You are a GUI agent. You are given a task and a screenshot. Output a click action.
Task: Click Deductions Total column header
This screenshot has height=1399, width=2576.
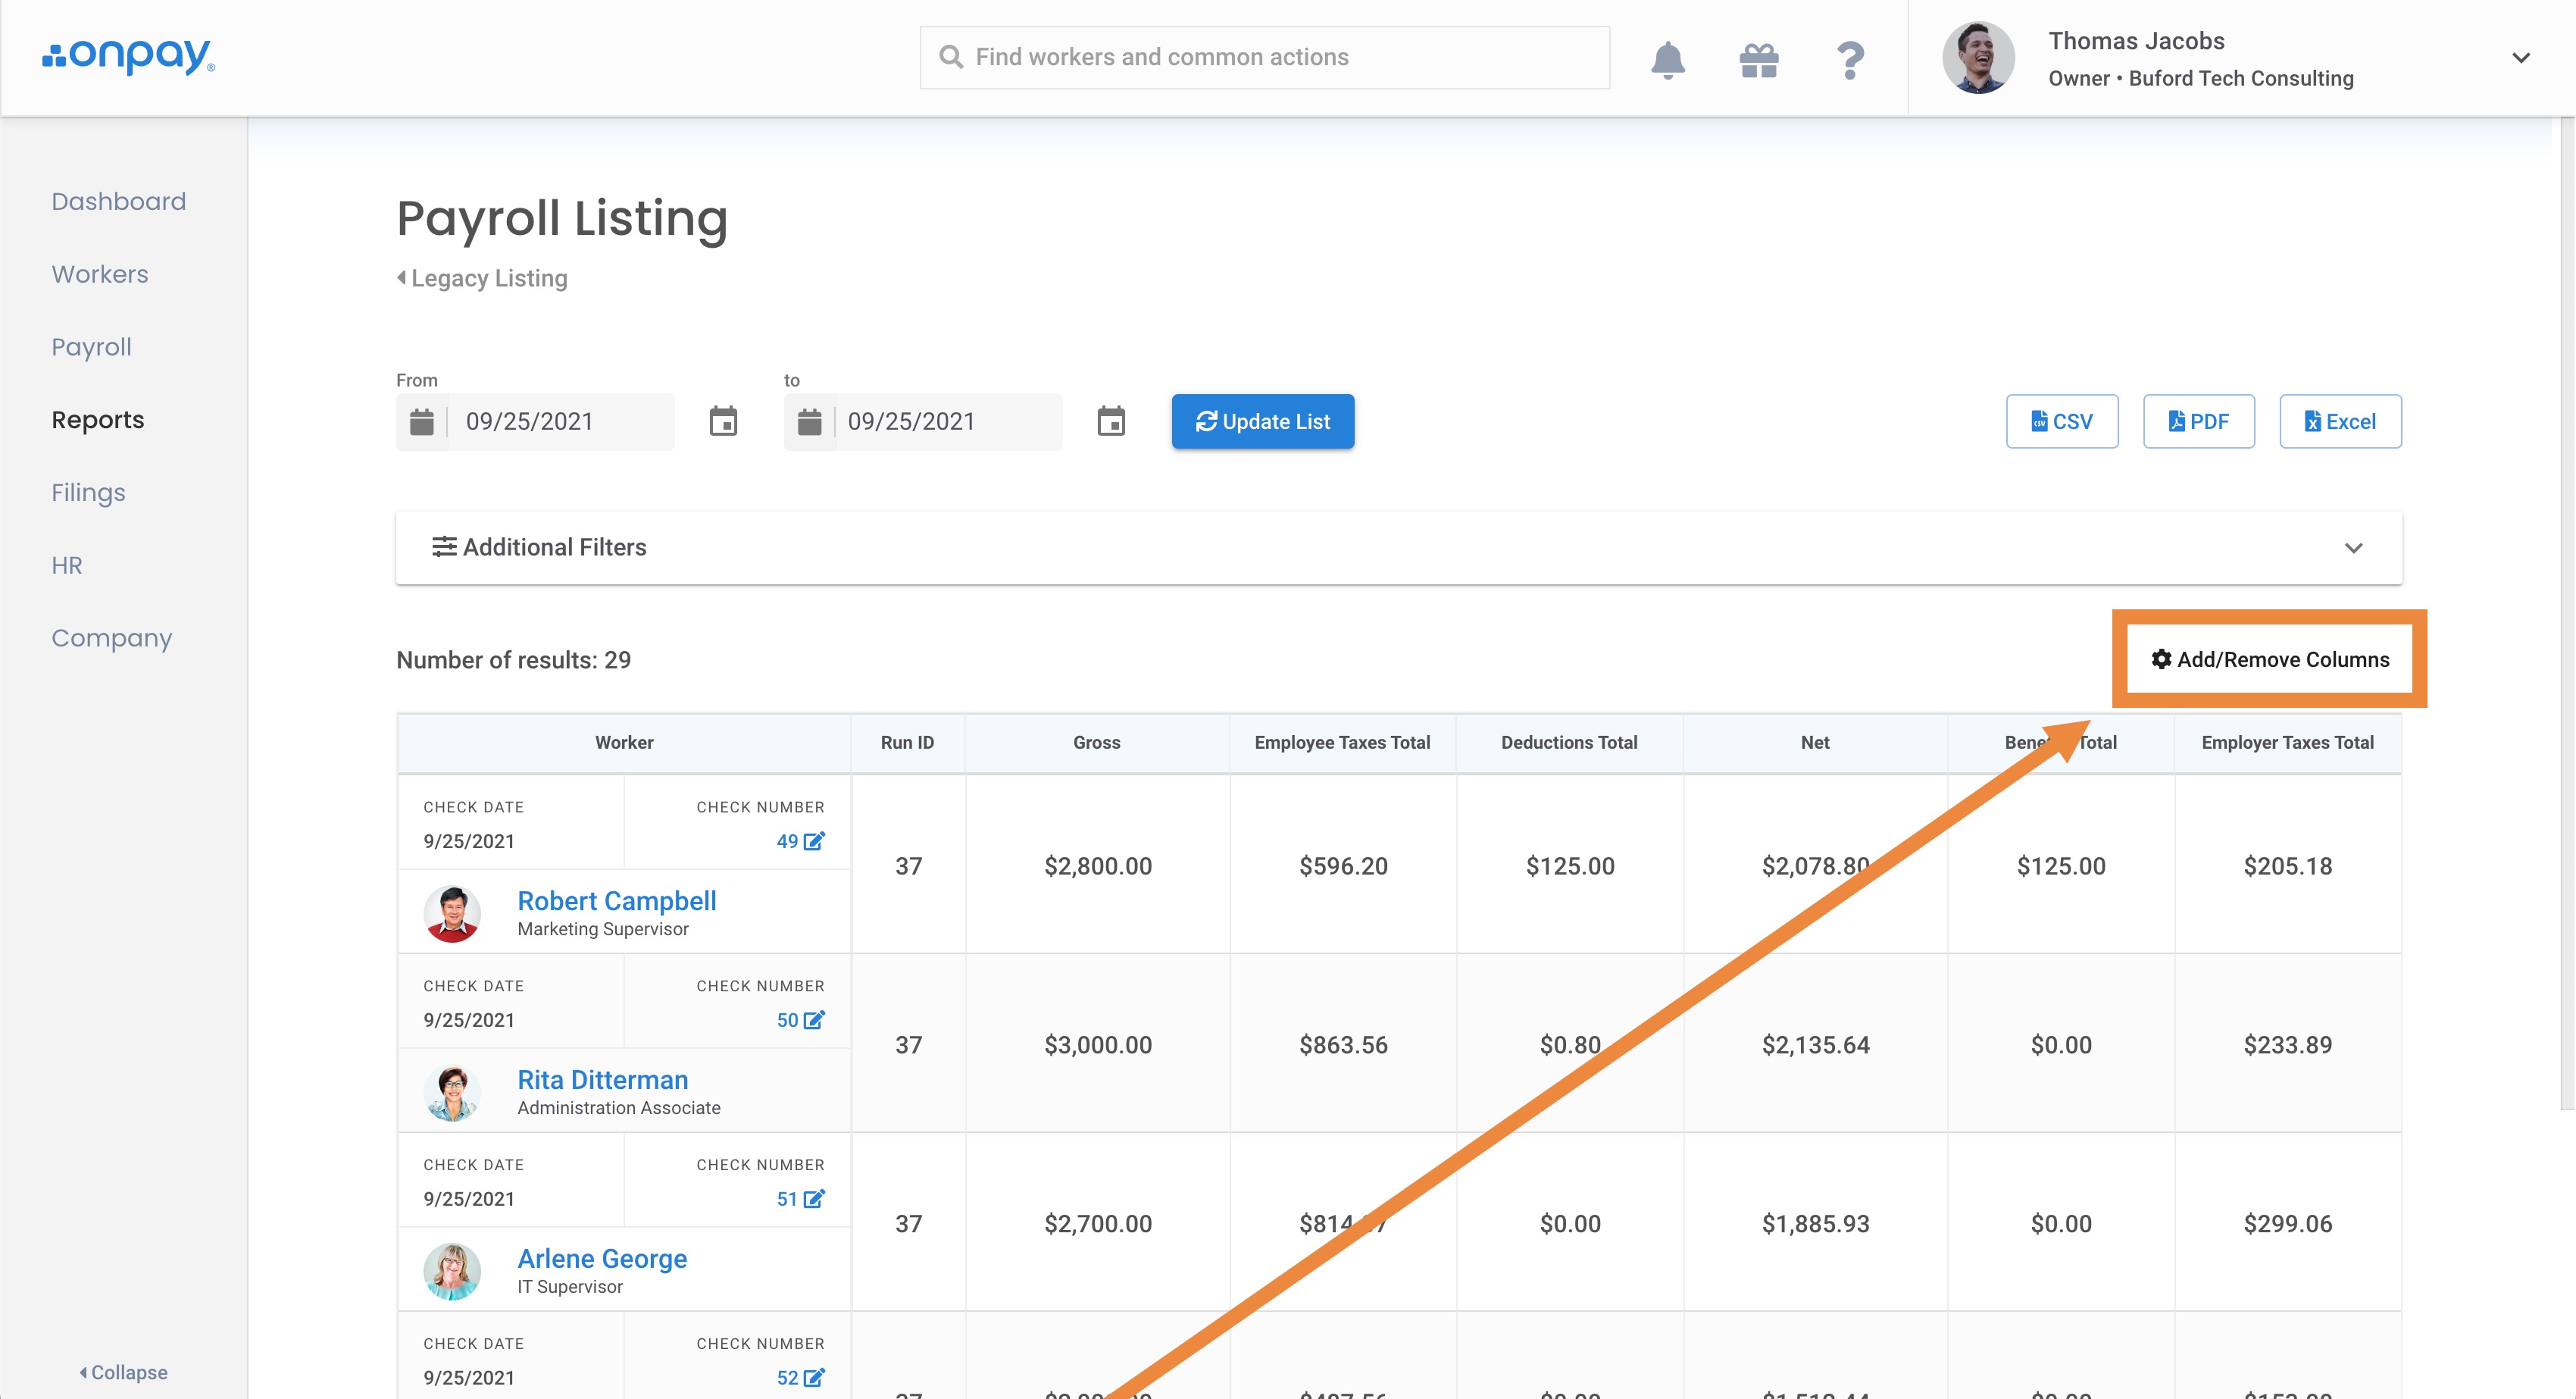coord(1569,743)
